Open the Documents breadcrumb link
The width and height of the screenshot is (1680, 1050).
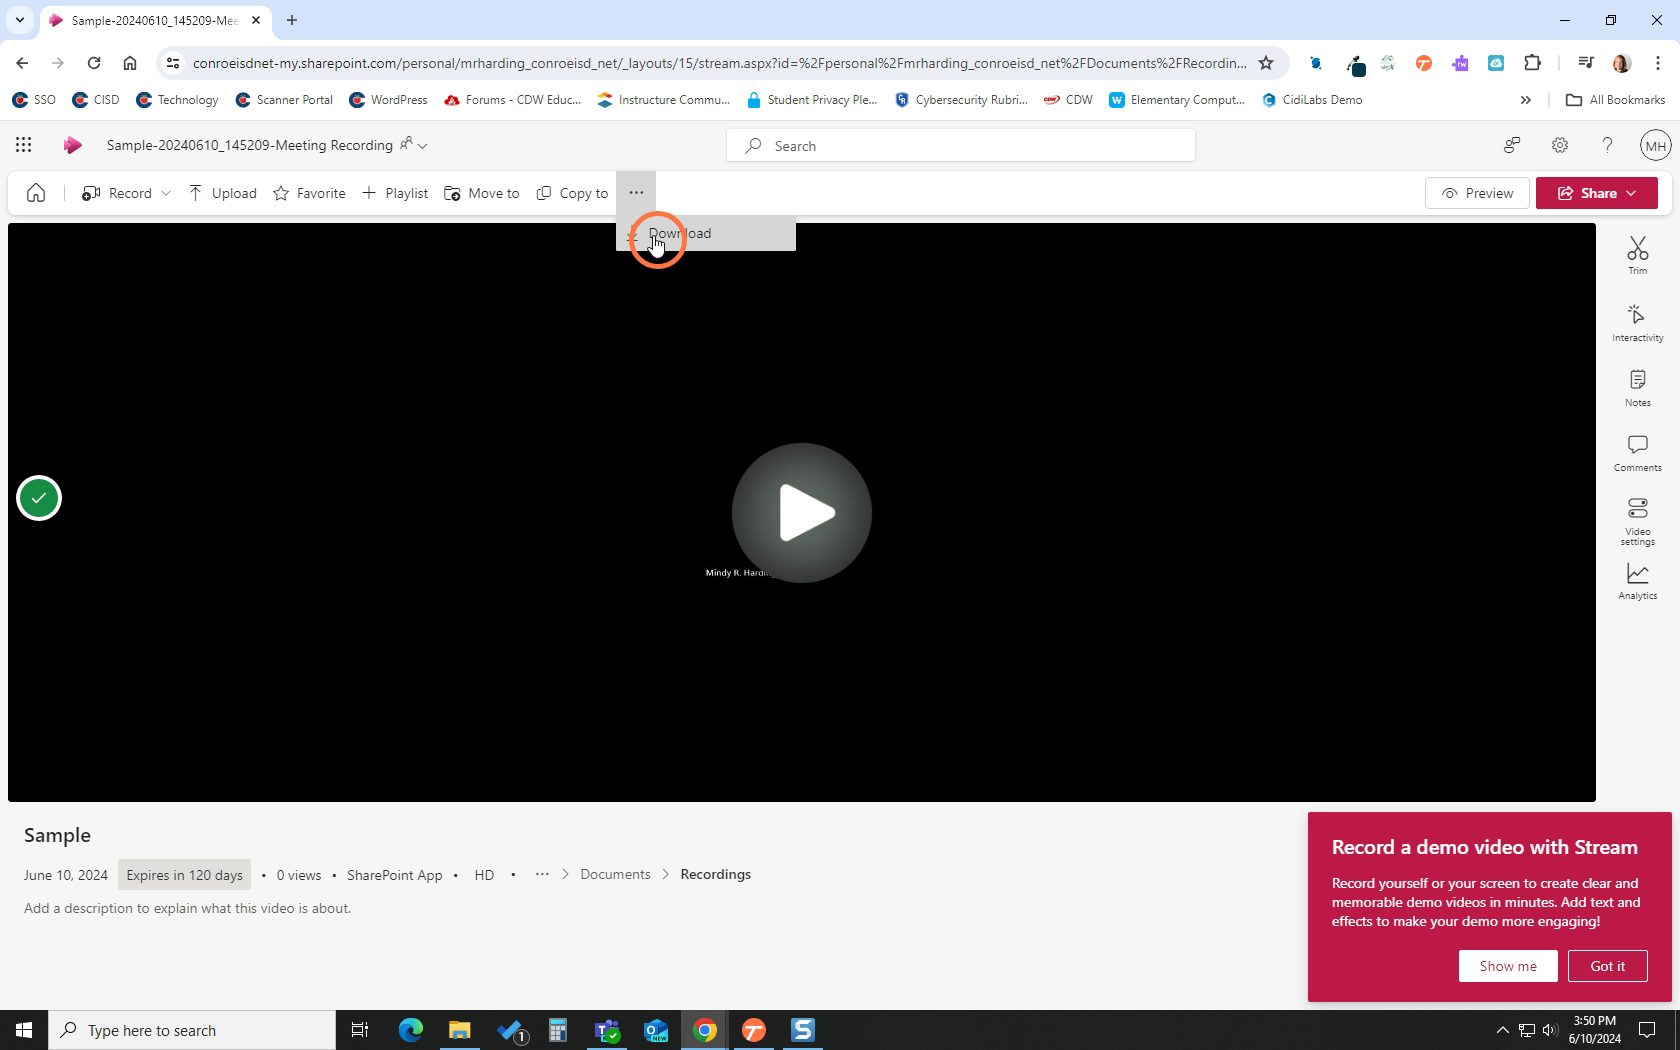615,874
